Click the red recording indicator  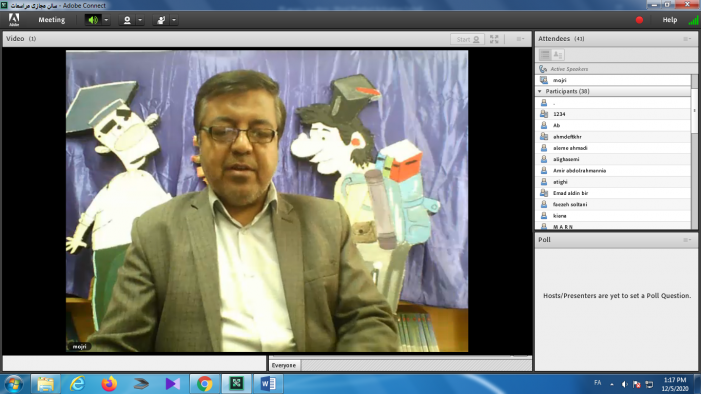(639, 20)
